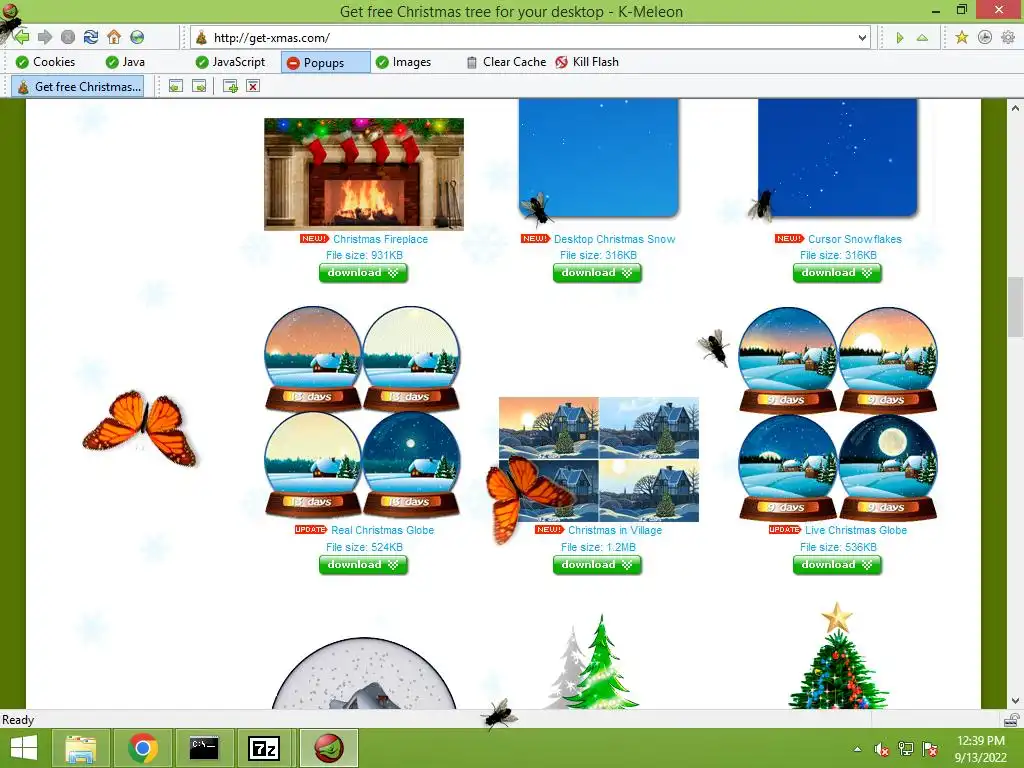Download Cursor Snowflakes
The height and width of the screenshot is (768, 1024).
[837, 273]
